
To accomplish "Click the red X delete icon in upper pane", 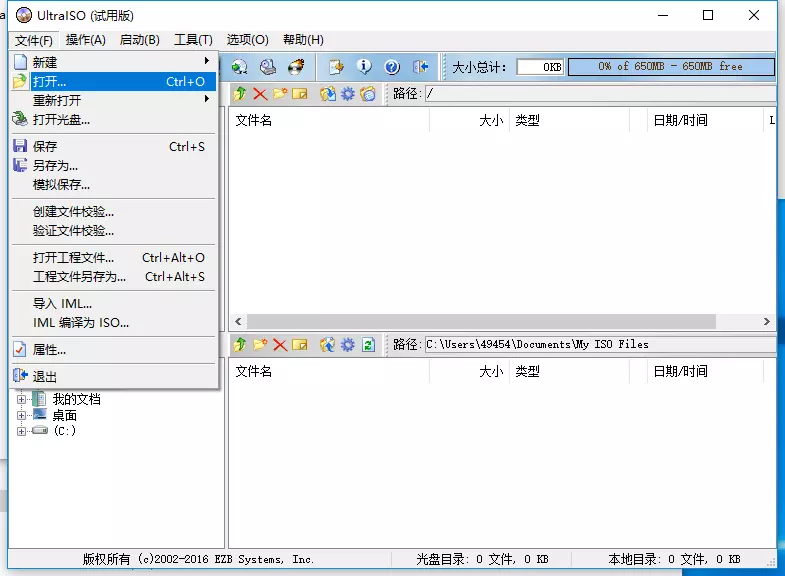I will point(260,94).
